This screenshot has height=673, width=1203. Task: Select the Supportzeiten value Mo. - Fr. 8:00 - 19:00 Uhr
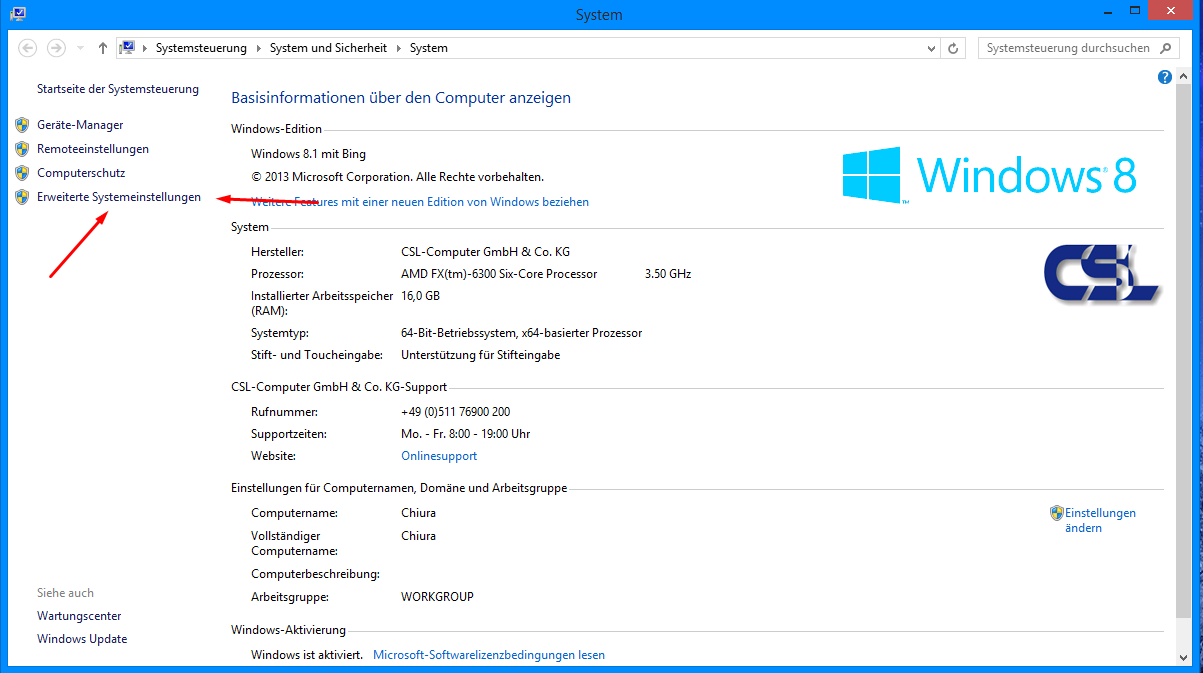coord(466,434)
